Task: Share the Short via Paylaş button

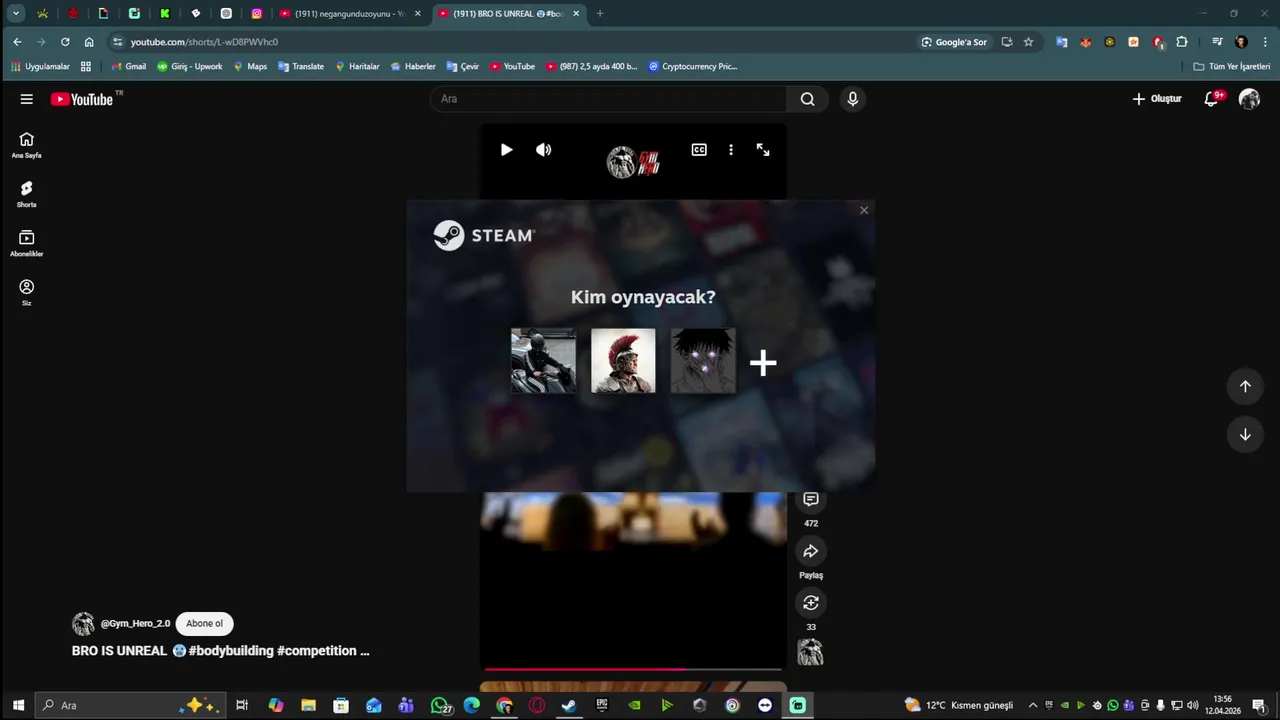Action: (x=811, y=551)
